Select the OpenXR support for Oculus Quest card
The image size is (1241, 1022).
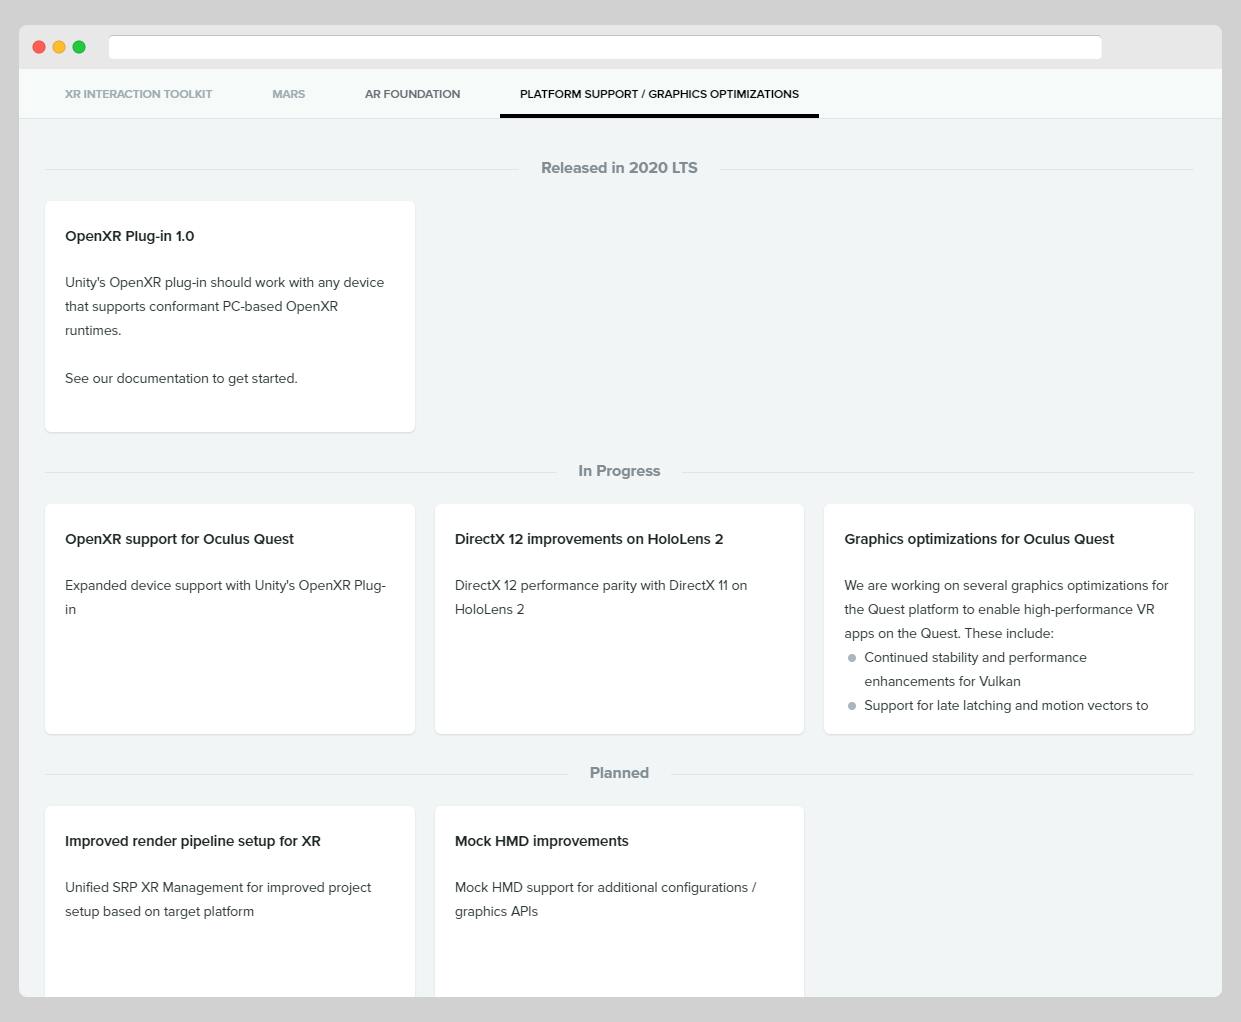pyautogui.click(x=229, y=618)
